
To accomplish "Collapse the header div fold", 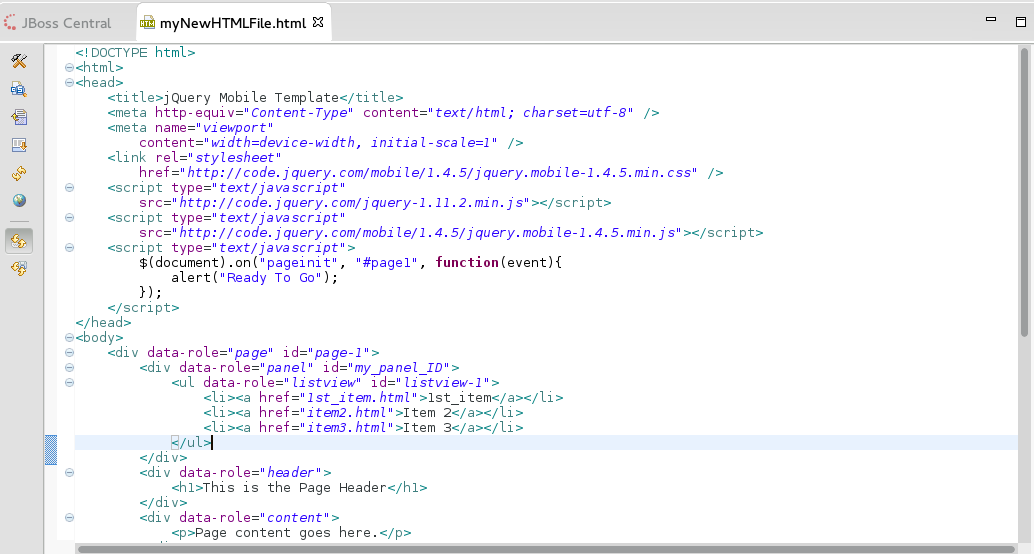I will [x=69, y=472].
